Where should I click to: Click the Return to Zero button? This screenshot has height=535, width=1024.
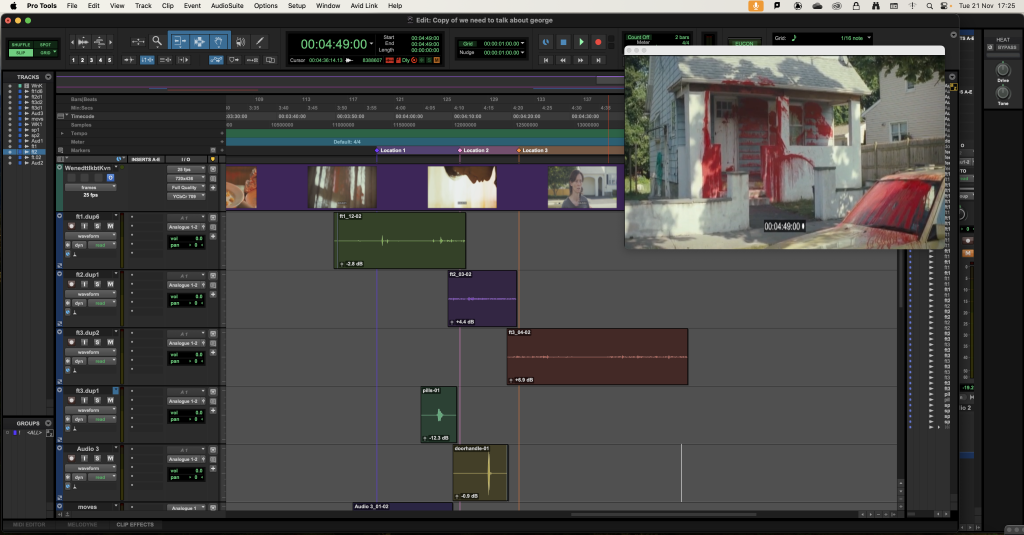click(546, 60)
